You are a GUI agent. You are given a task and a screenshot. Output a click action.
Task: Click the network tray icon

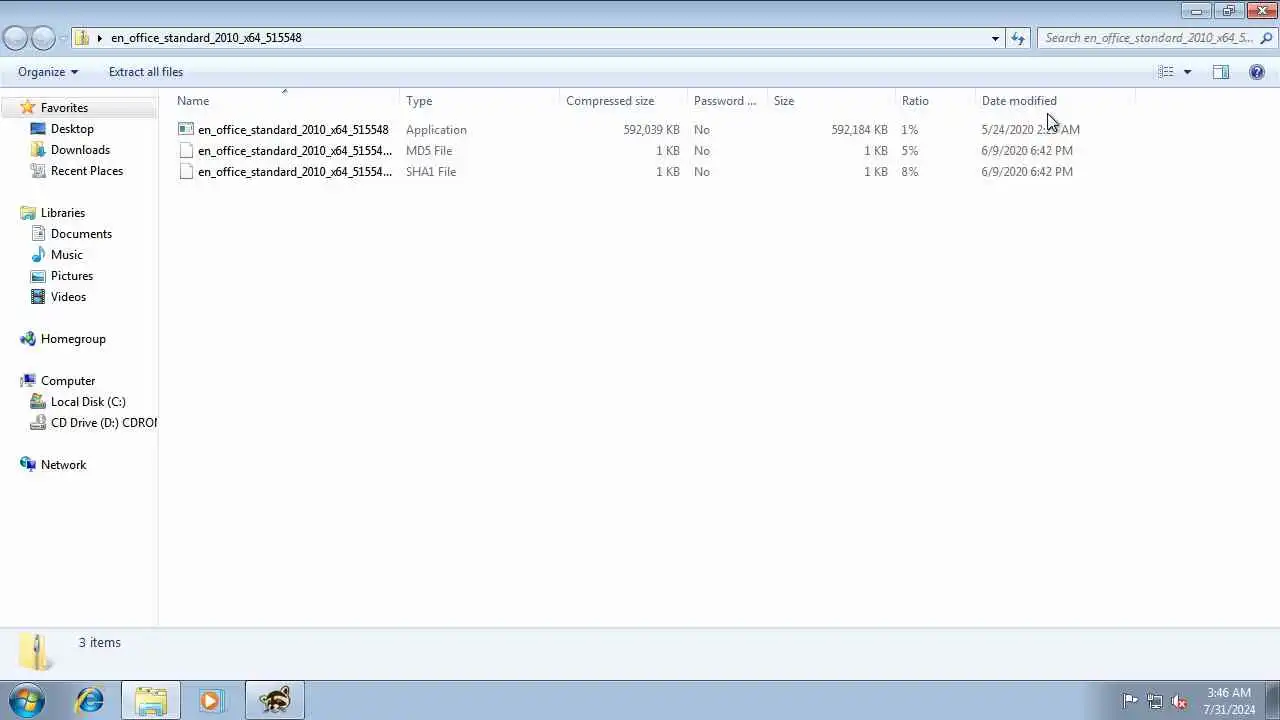tap(1155, 701)
